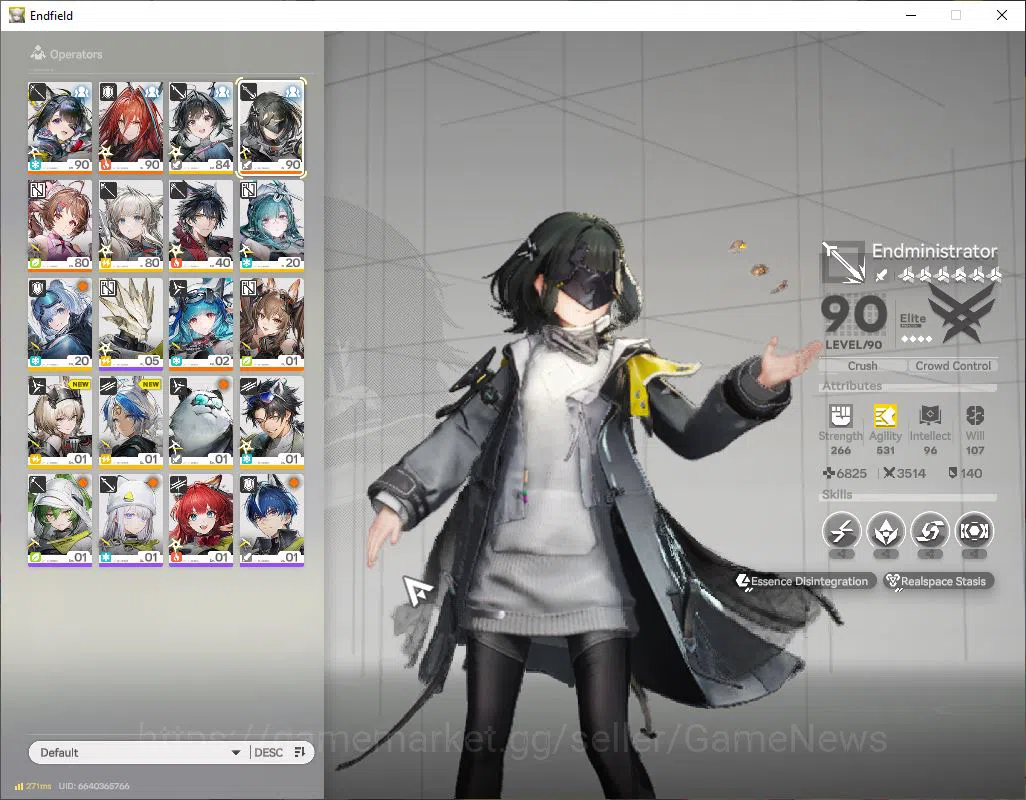The height and width of the screenshot is (800, 1026).
Task: Click the LEVEL/90 text
Action: click(x=853, y=344)
